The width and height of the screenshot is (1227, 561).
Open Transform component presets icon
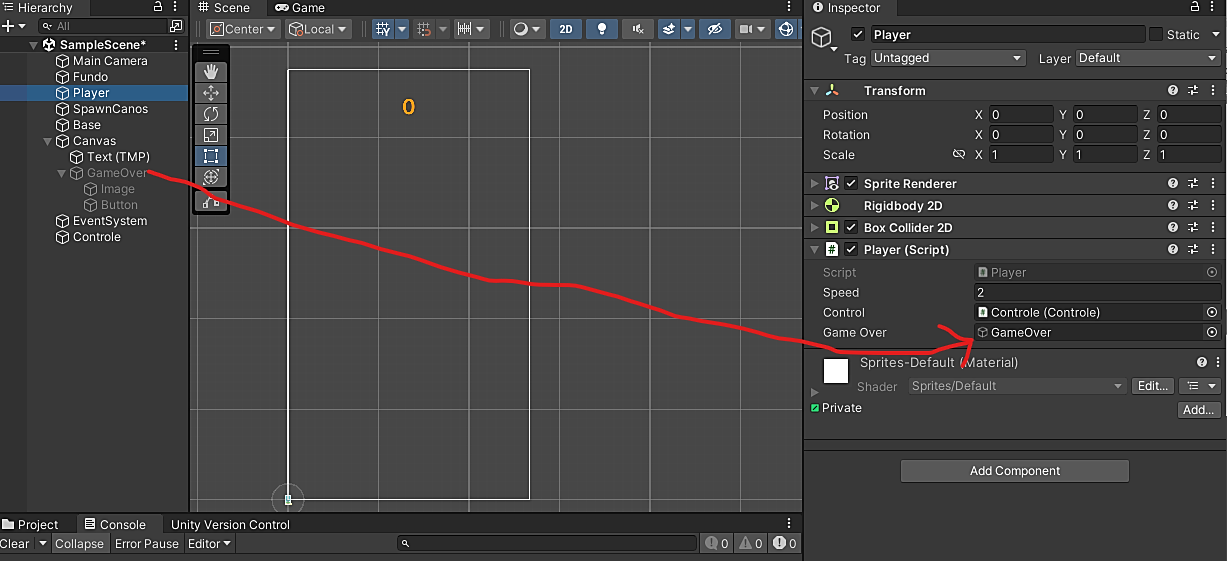[1193, 91]
